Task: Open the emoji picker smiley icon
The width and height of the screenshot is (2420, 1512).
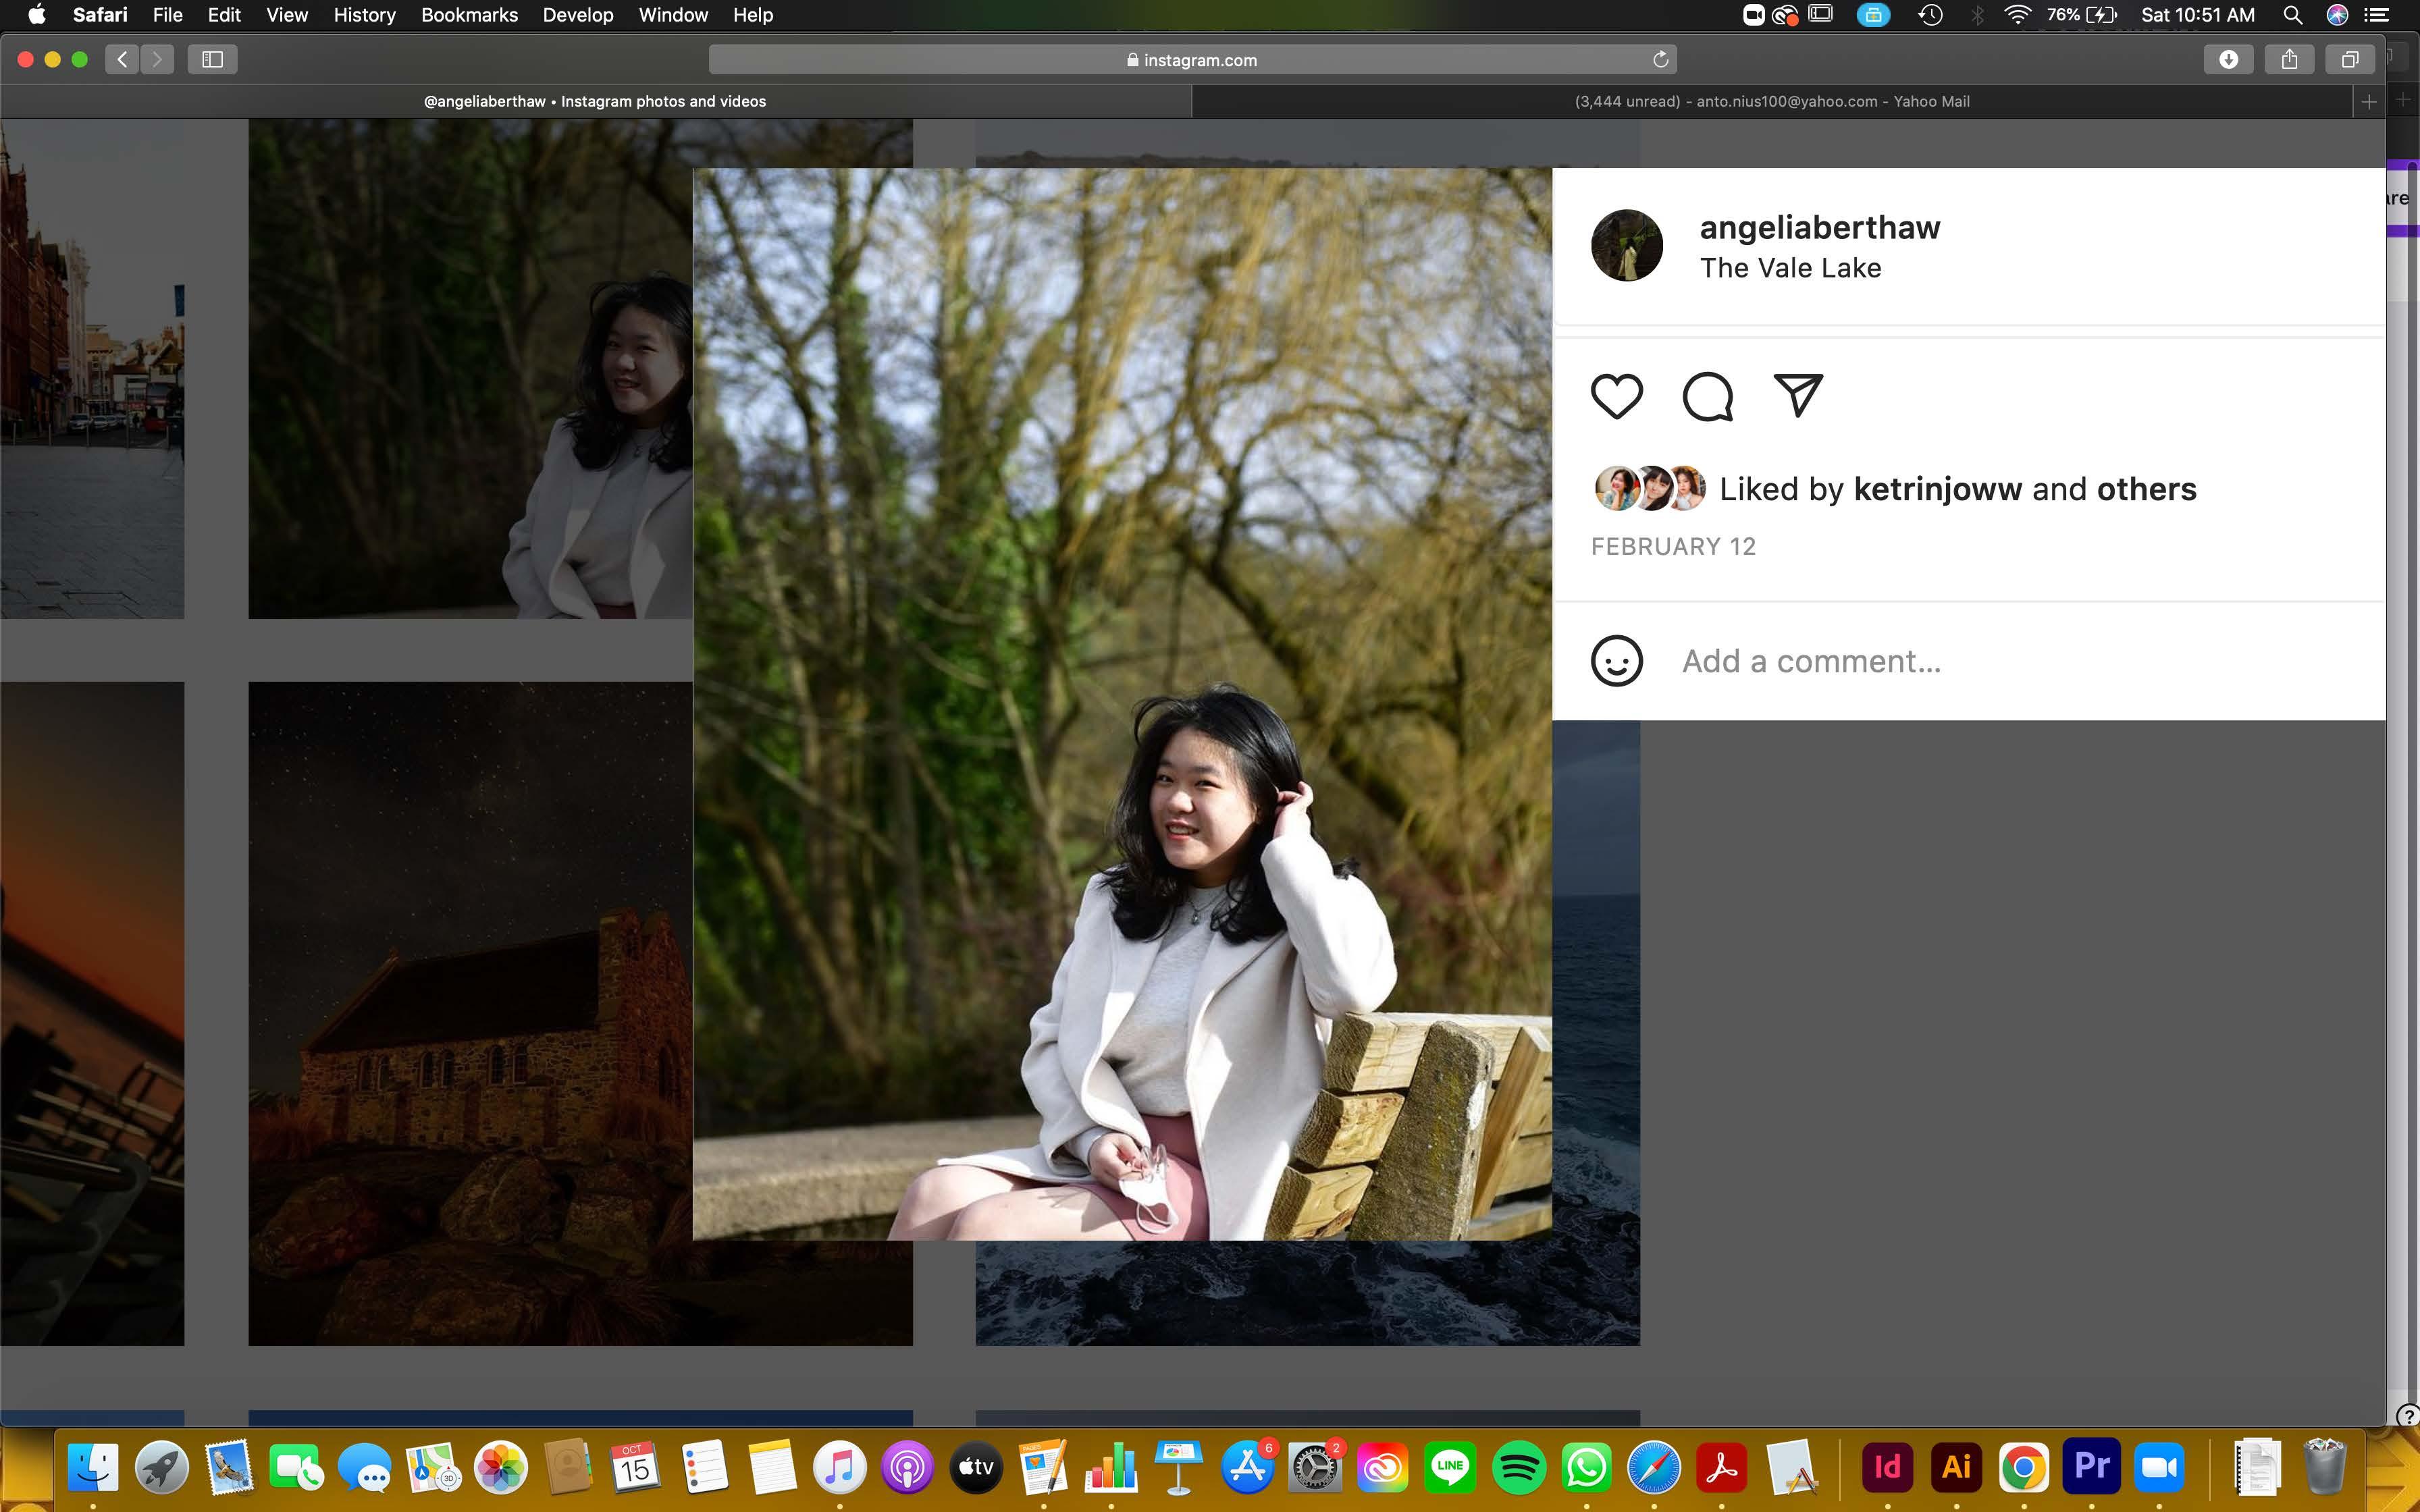Action: [x=1616, y=661]
